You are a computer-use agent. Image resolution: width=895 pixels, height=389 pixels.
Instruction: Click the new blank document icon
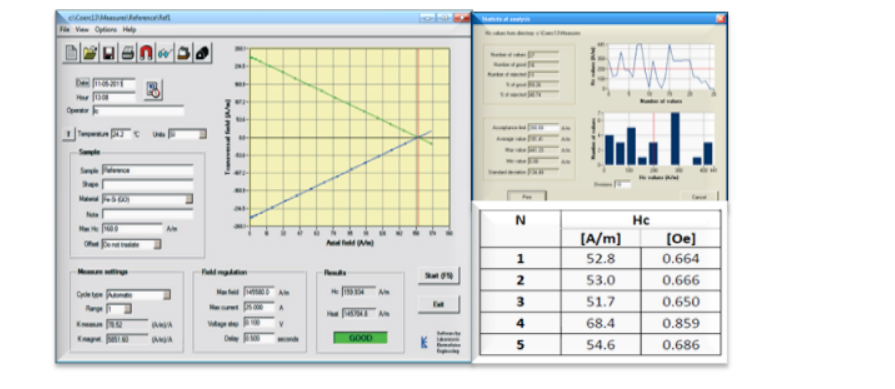click(x=71, y=53)
